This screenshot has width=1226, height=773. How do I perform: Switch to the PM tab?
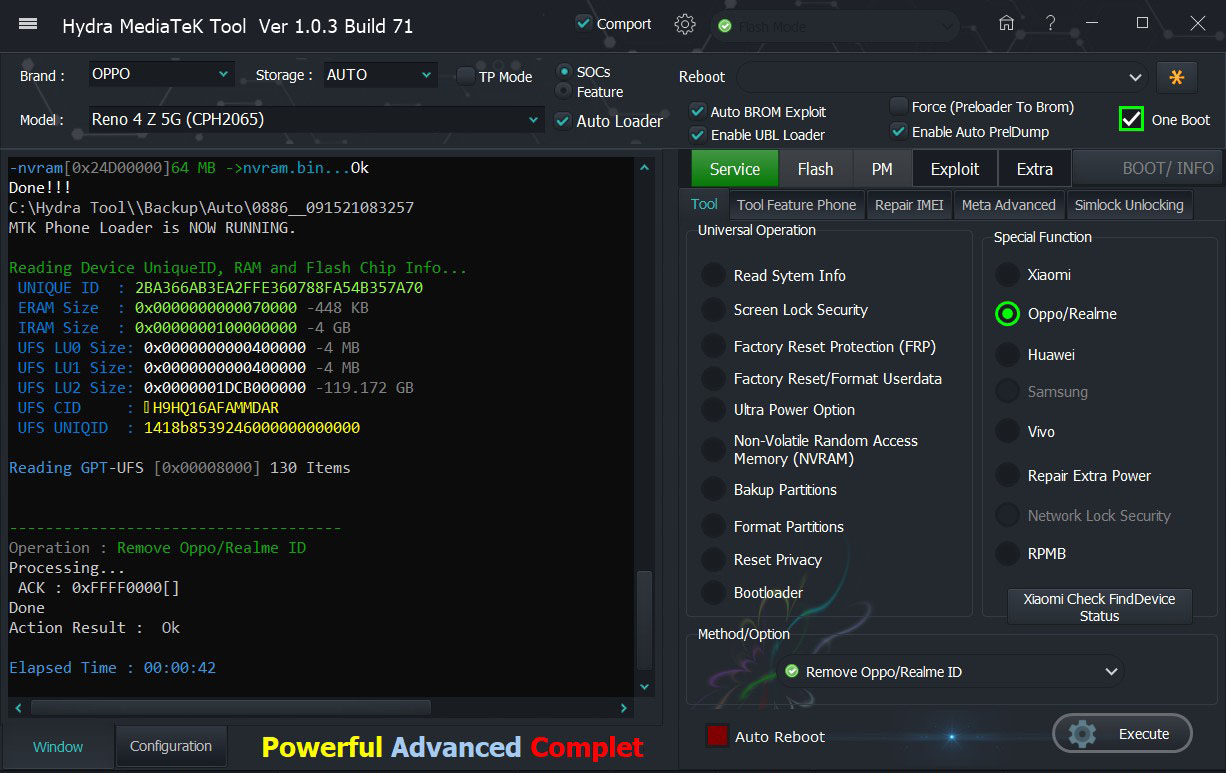coord(882,169)
